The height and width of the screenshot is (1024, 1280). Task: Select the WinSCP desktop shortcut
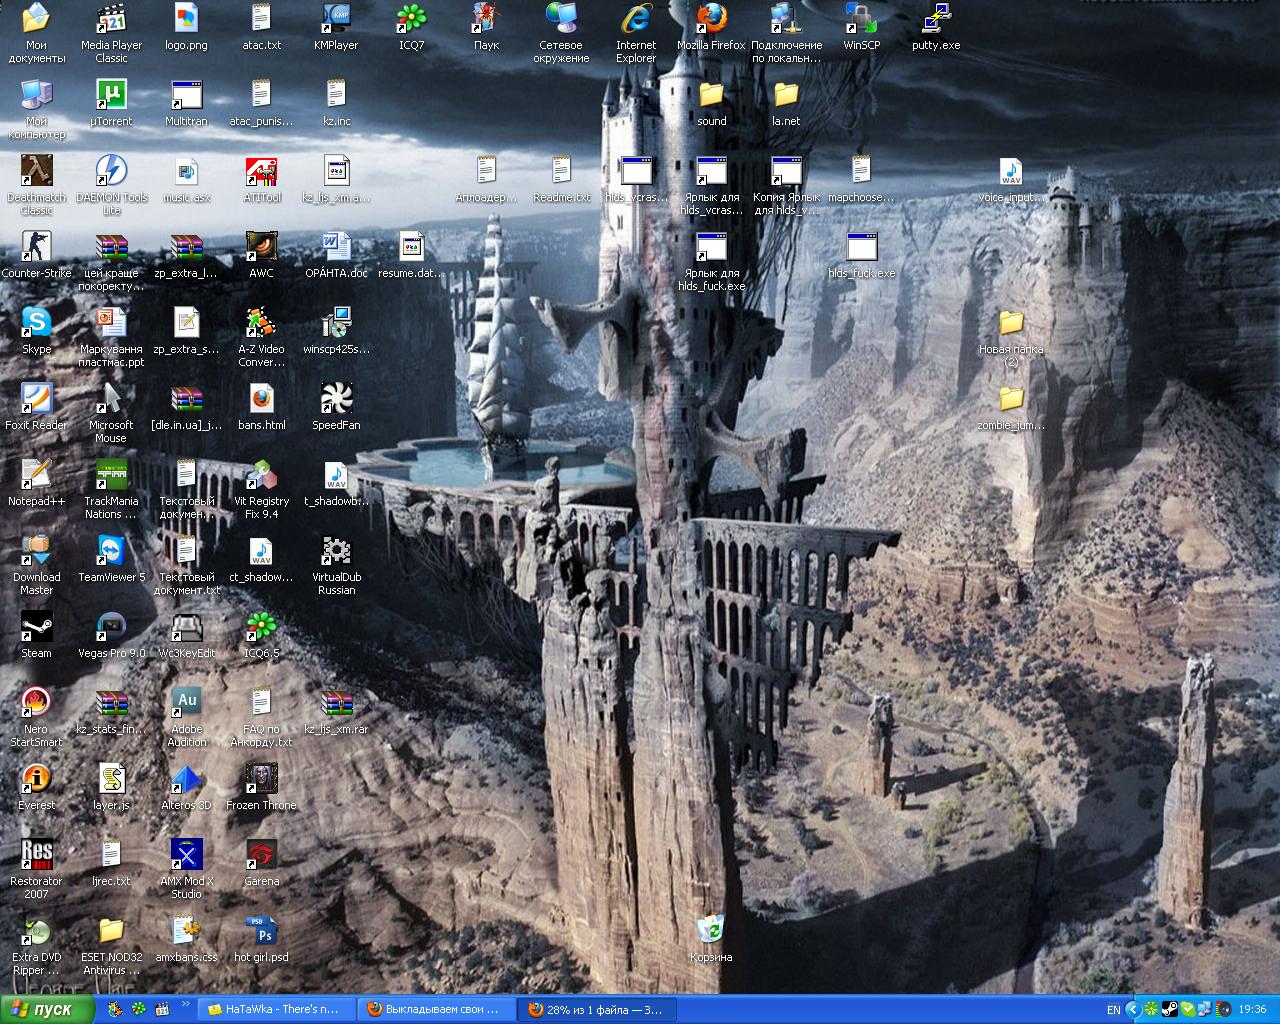[861, 27]
